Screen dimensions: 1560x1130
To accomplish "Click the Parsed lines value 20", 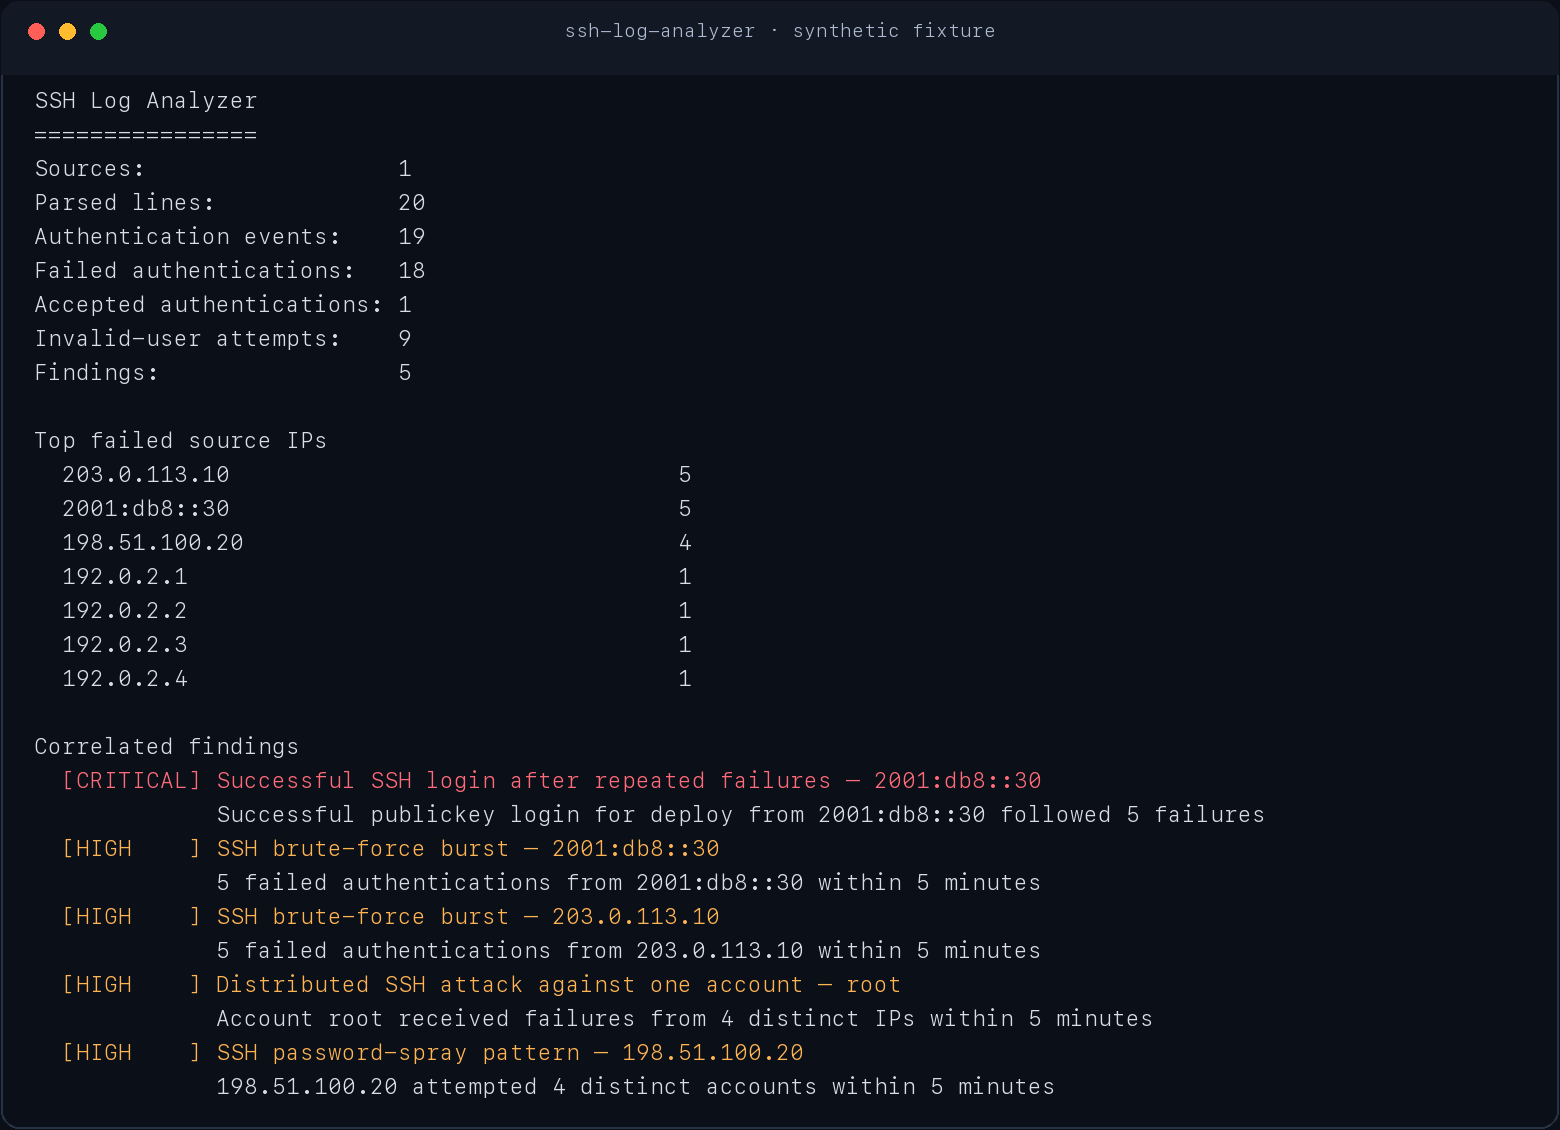I will [x=412, y=203].
